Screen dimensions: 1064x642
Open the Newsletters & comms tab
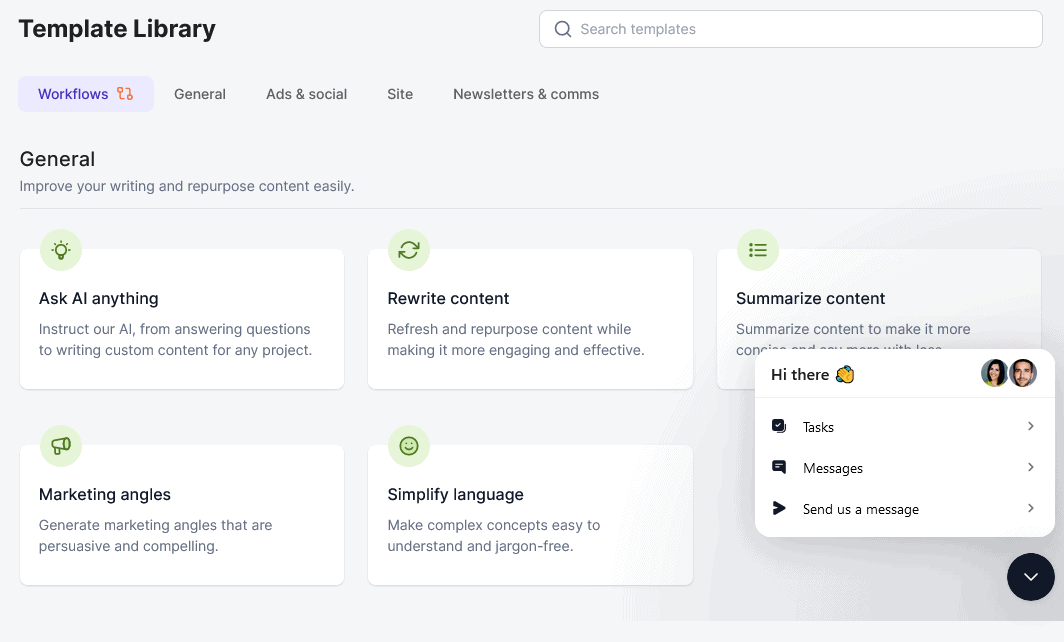click(x=525, y=94)
